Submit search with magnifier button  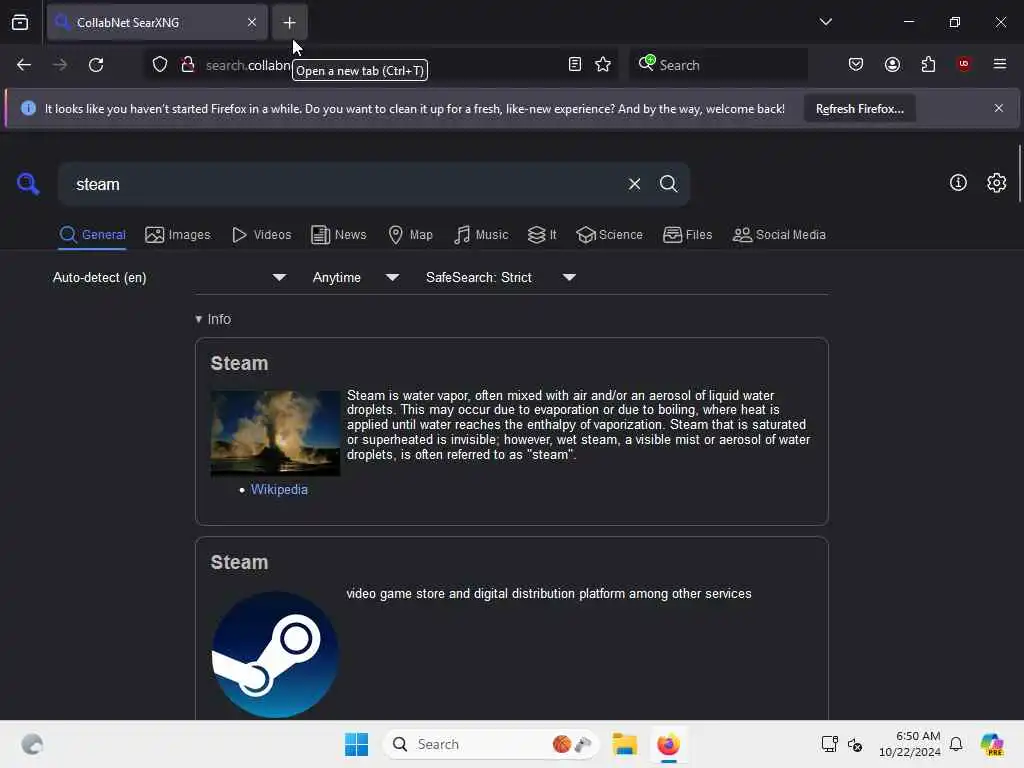click(668, 184)
